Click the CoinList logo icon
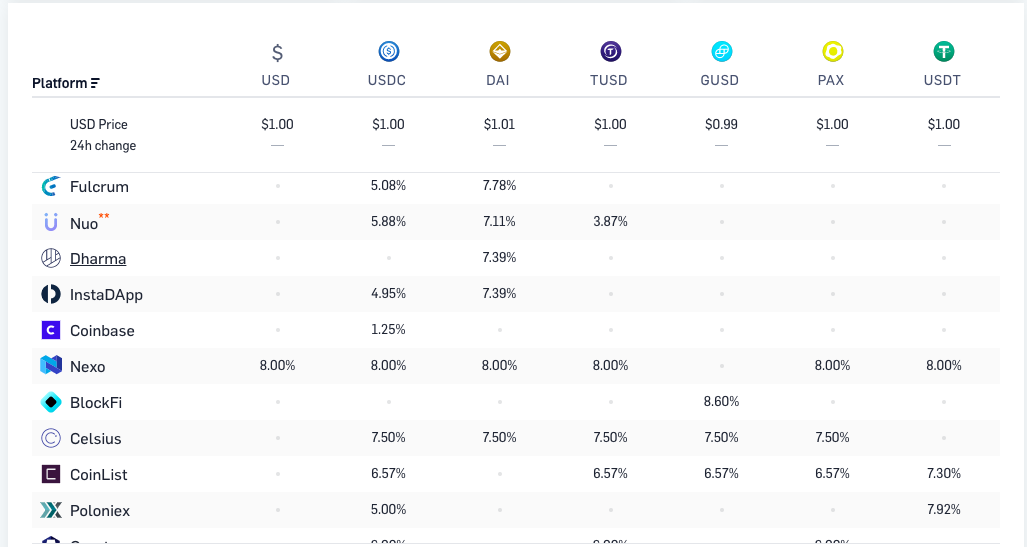This screenshot has width=1027, height=547. (x=51, y=474)
